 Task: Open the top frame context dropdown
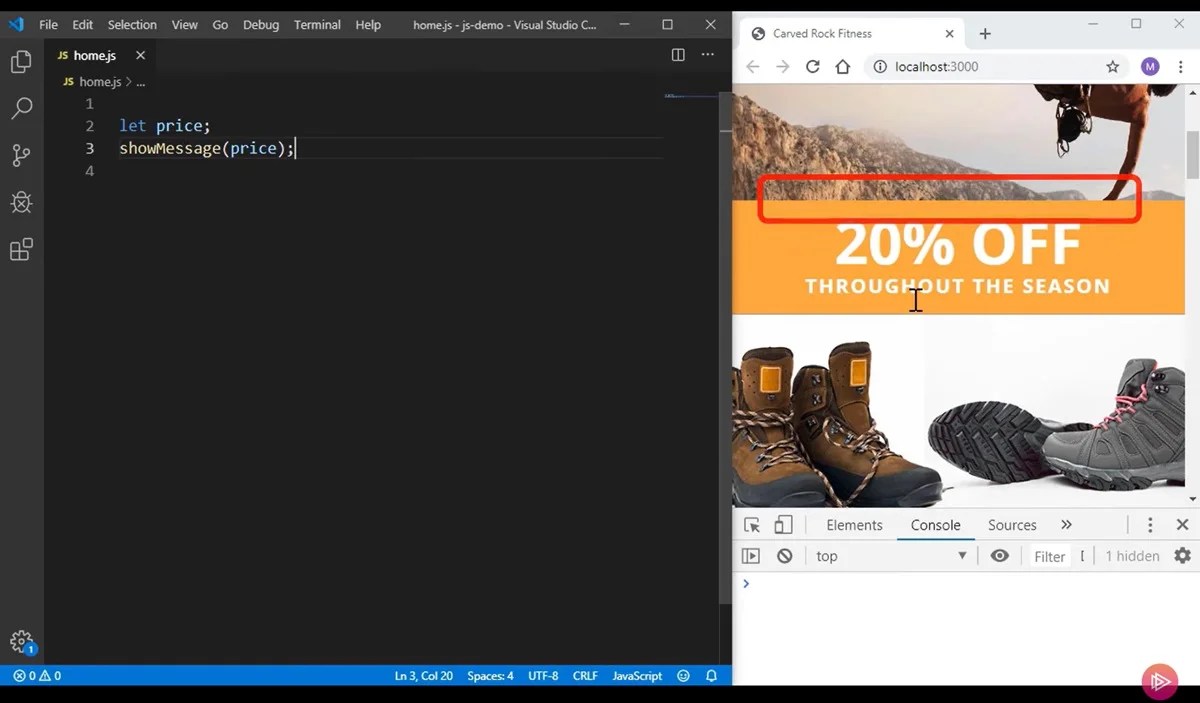(x=890, y=556)
